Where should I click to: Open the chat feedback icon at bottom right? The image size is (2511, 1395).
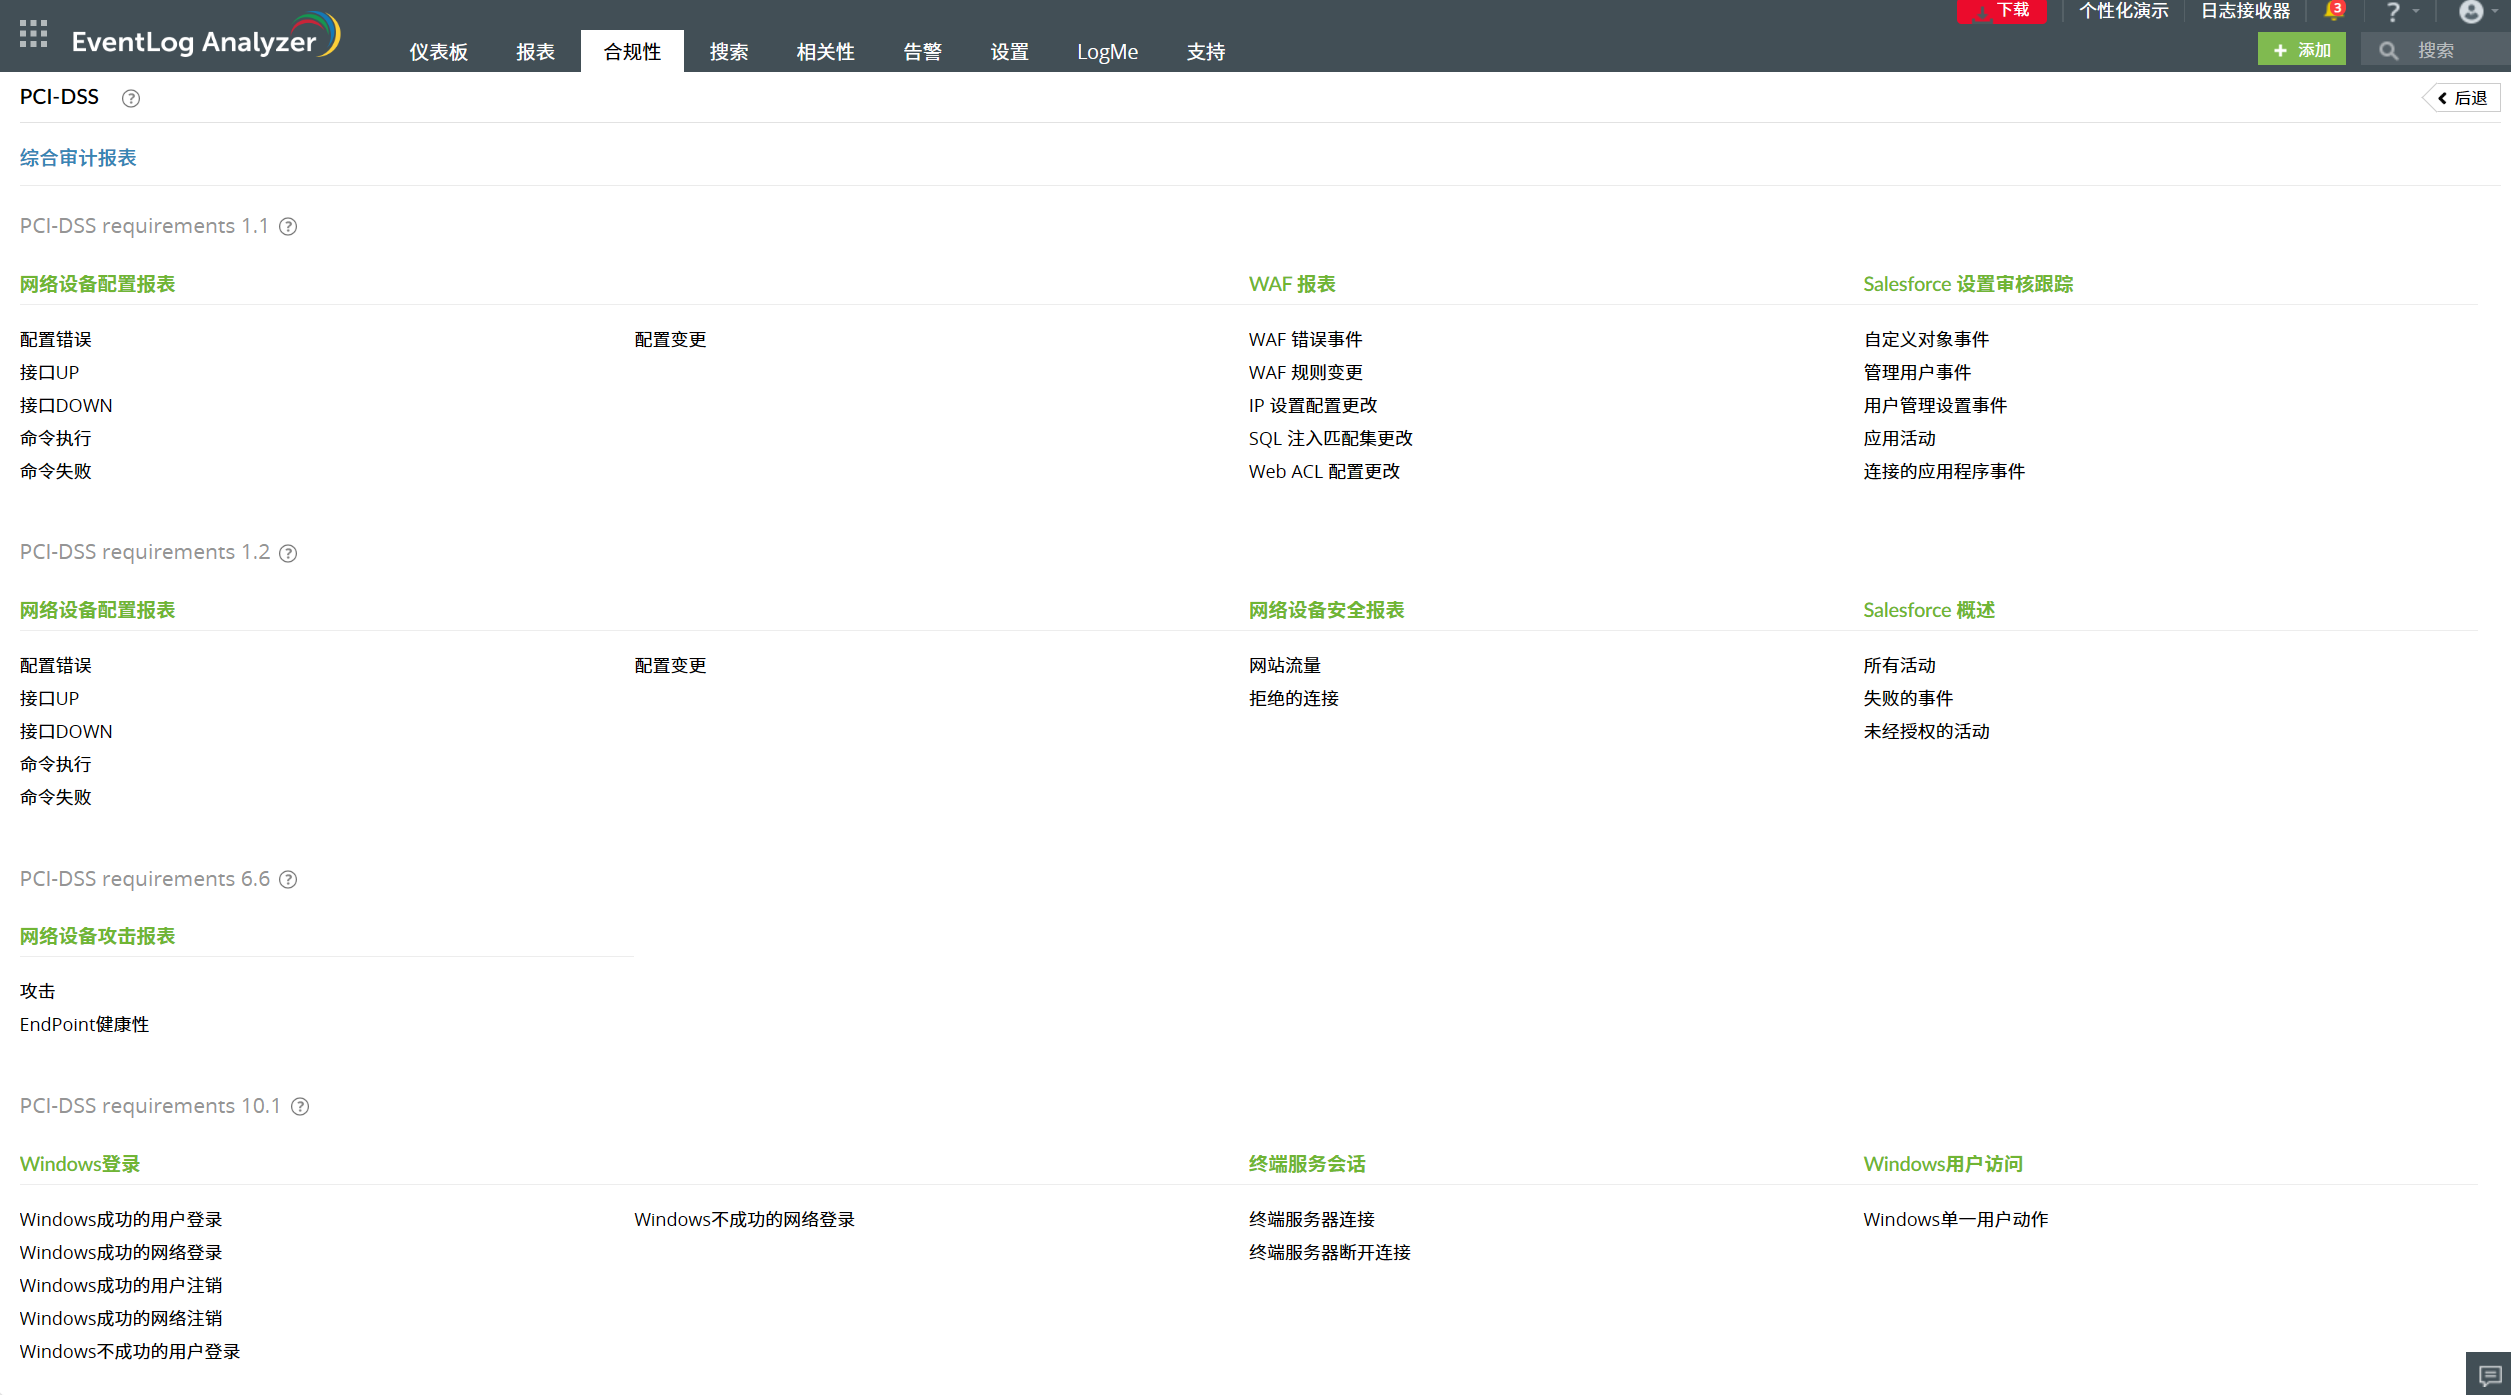point(2489,1375)
